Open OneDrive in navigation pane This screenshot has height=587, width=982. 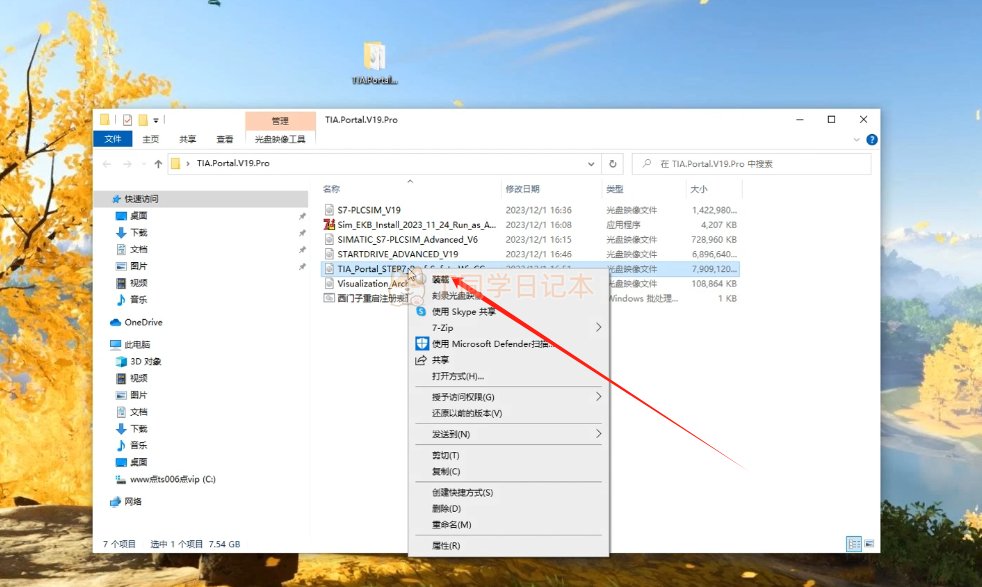[x=143, y=322]
